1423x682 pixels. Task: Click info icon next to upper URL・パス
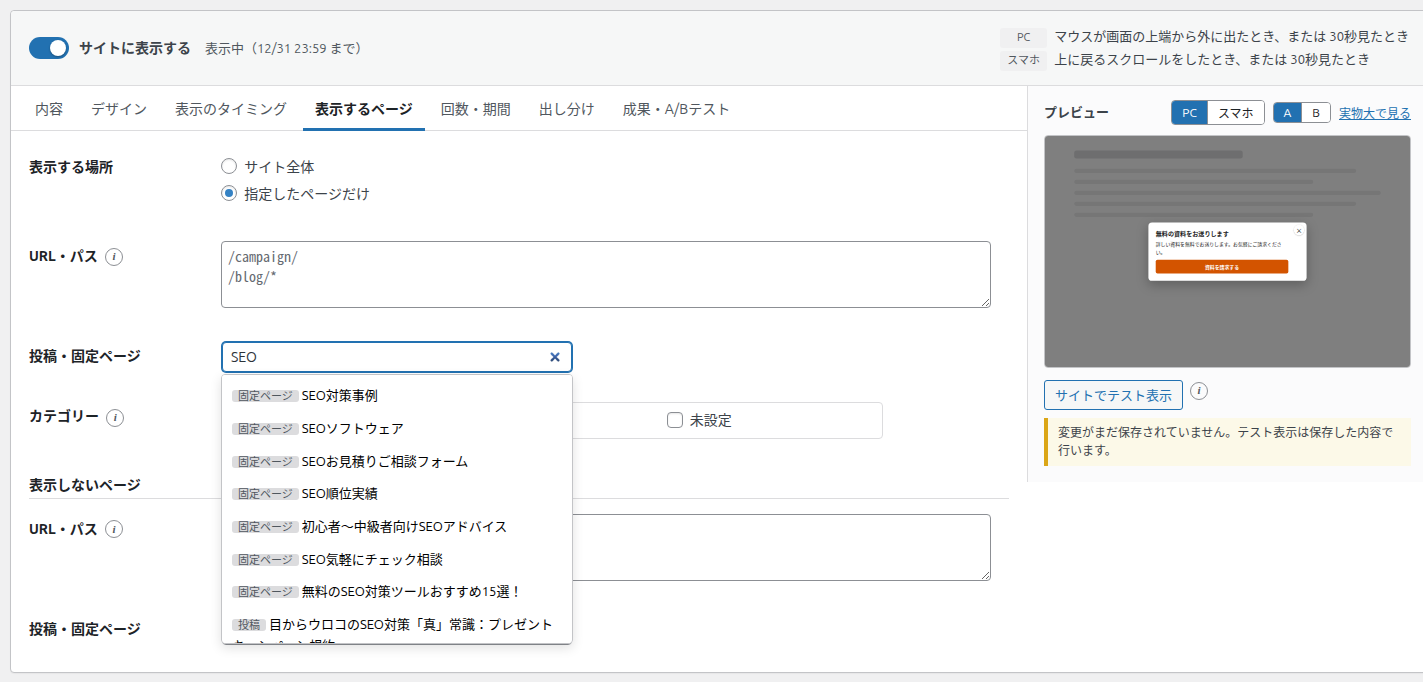(x=114, y=257)
